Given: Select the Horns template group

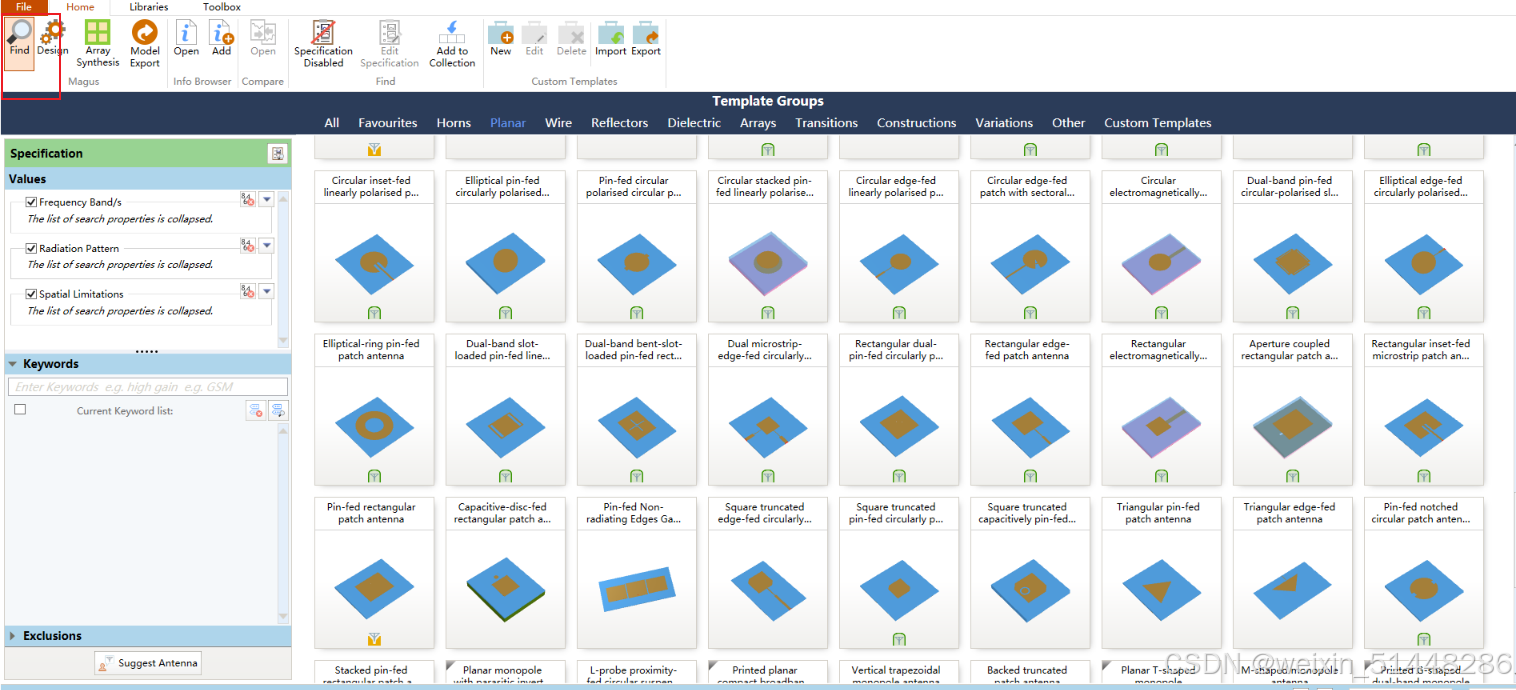Looking at the screenshot, I should (454, 123).
